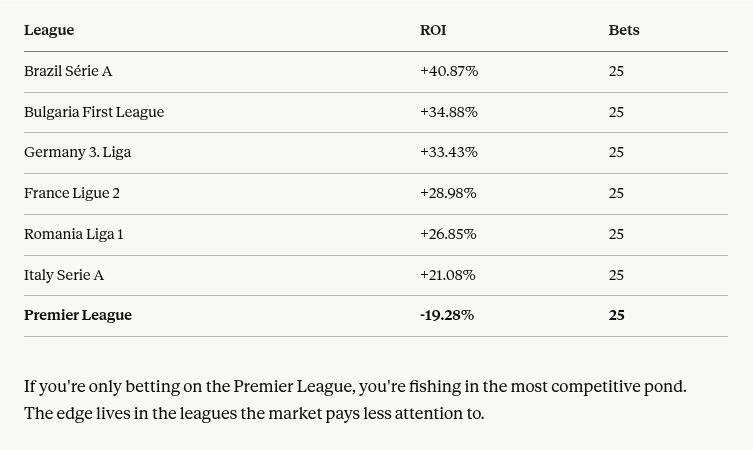Select the Brazil Série A row label
The height and width of the screenshot is (450, 753).
[x=68, y=71]
